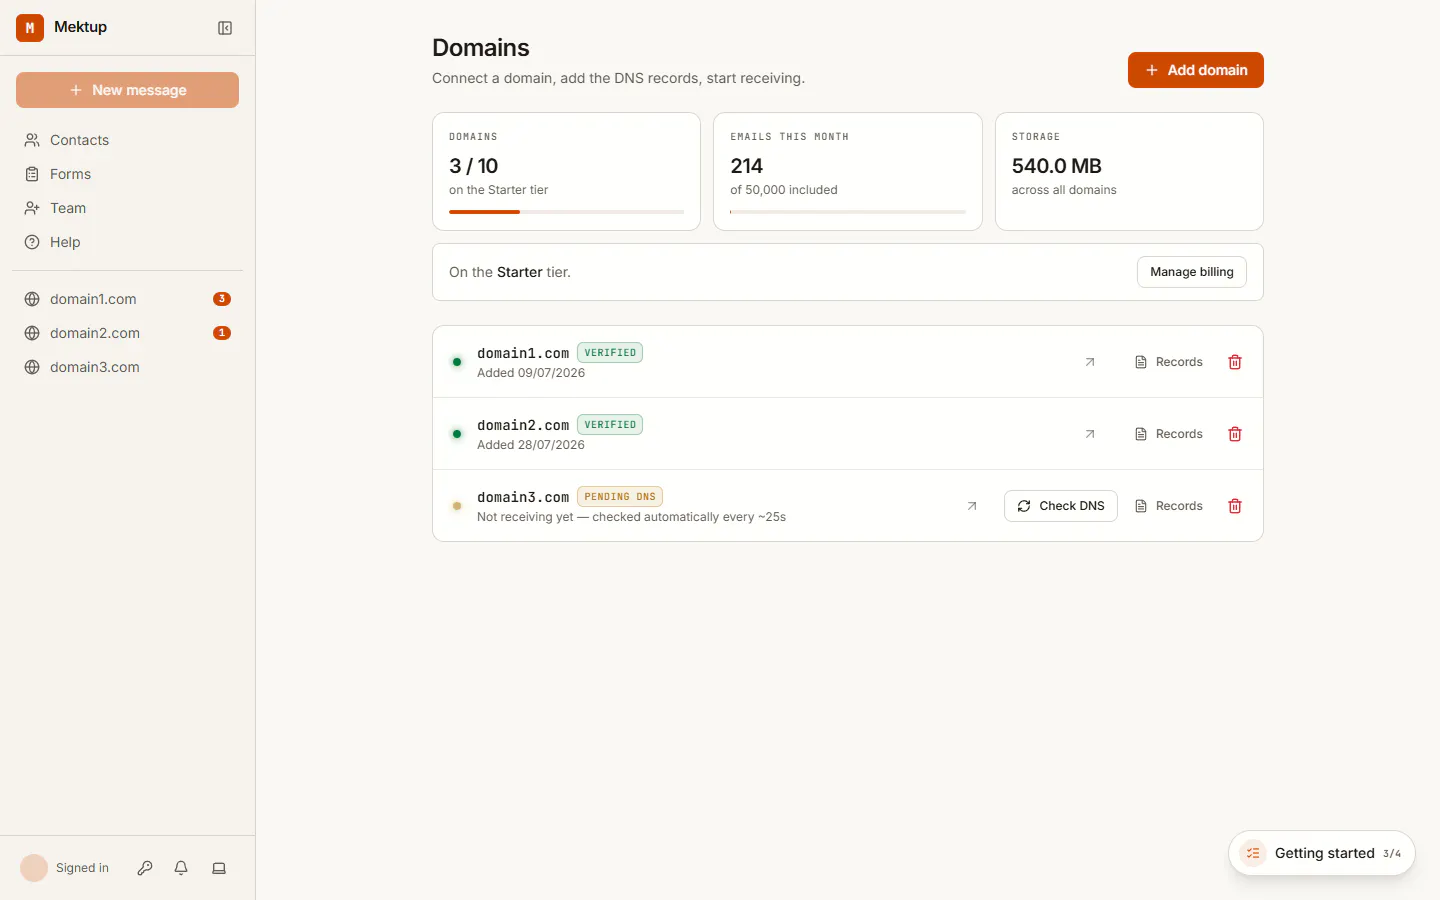The width and height of the screenshot is (1440, 900).
Task: Collapse the sidebar panel icon
Action: 225,28
